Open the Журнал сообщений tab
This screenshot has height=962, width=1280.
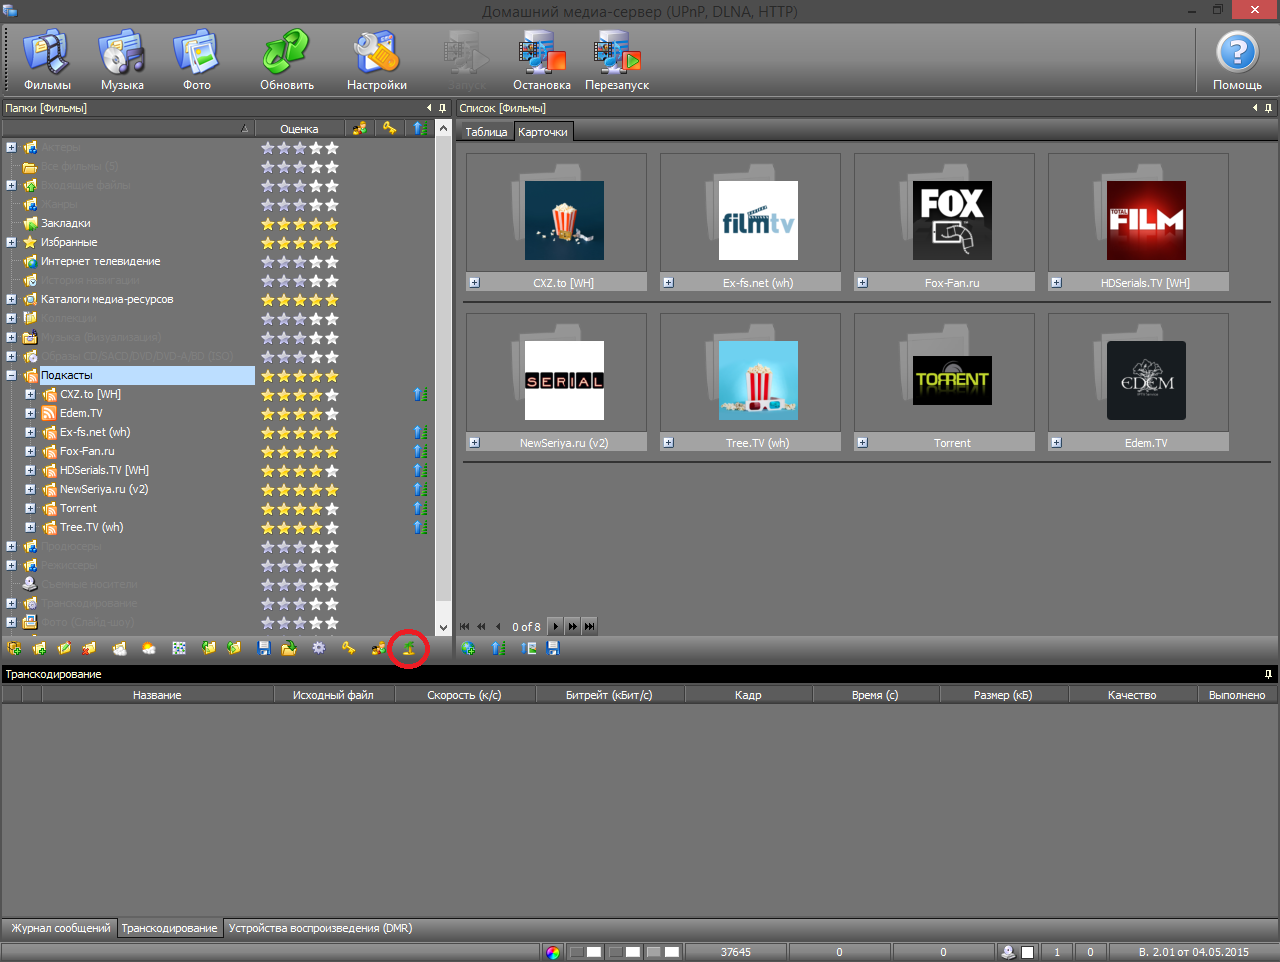(x=60, y=928)
